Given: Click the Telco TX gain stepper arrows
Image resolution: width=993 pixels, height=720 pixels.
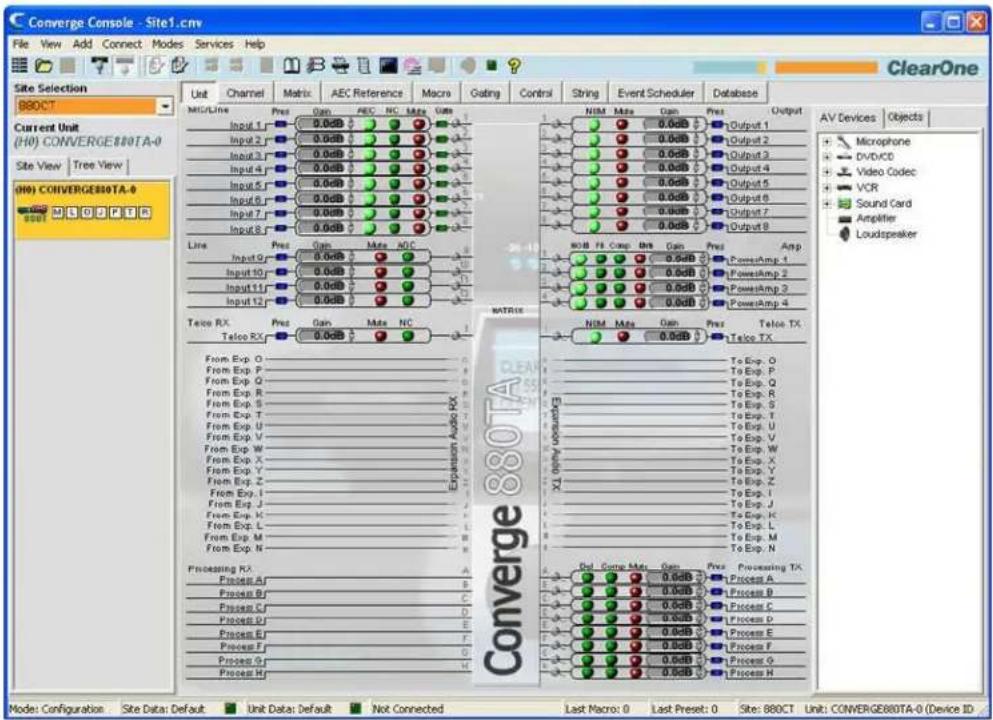Looking at the screenshot, I should click(x=696, y=337).
